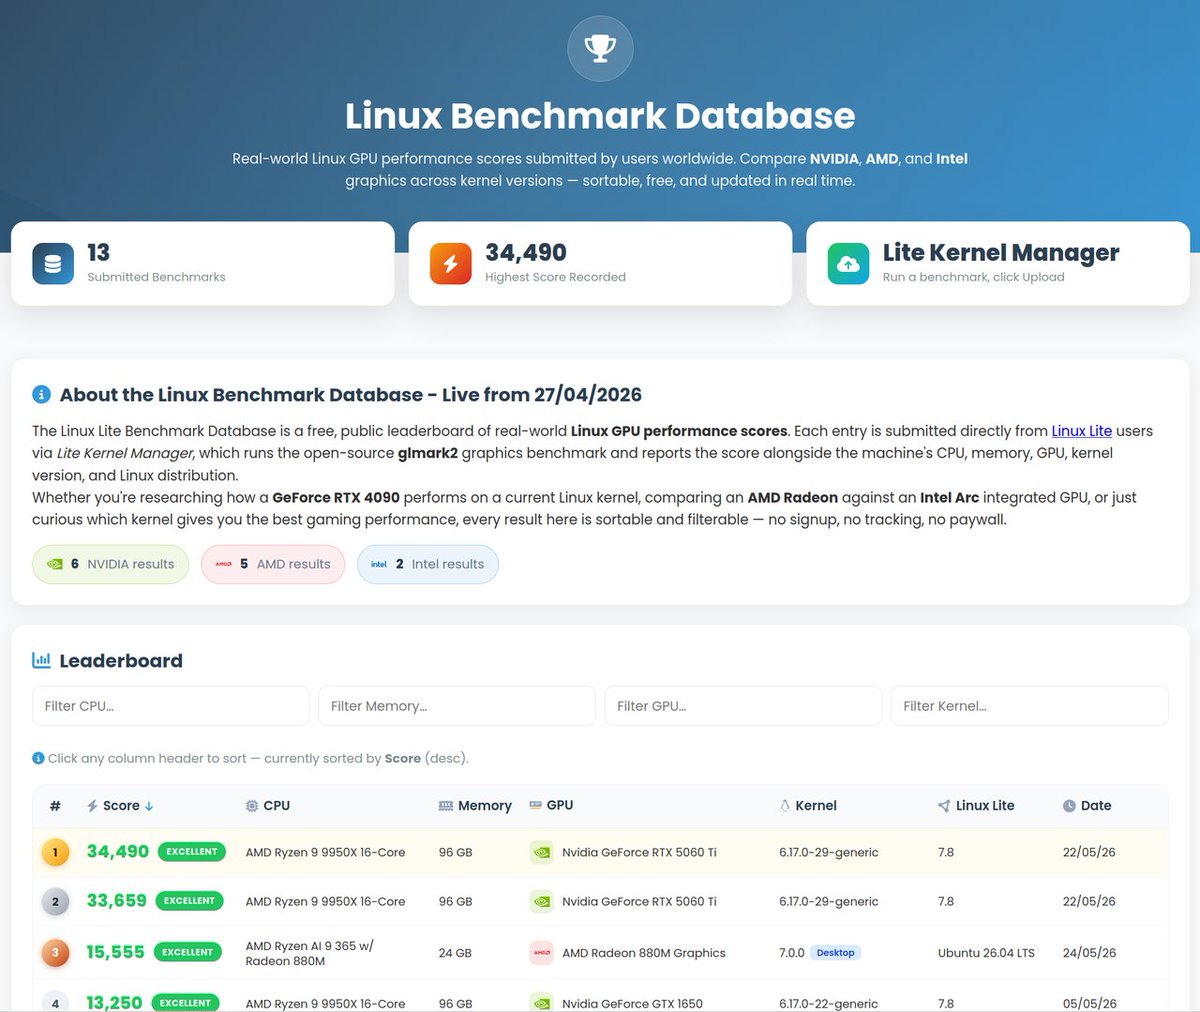Click the rank 3 bronze medal badge
The image size is (1200, 1012).
tap(55, 953)
